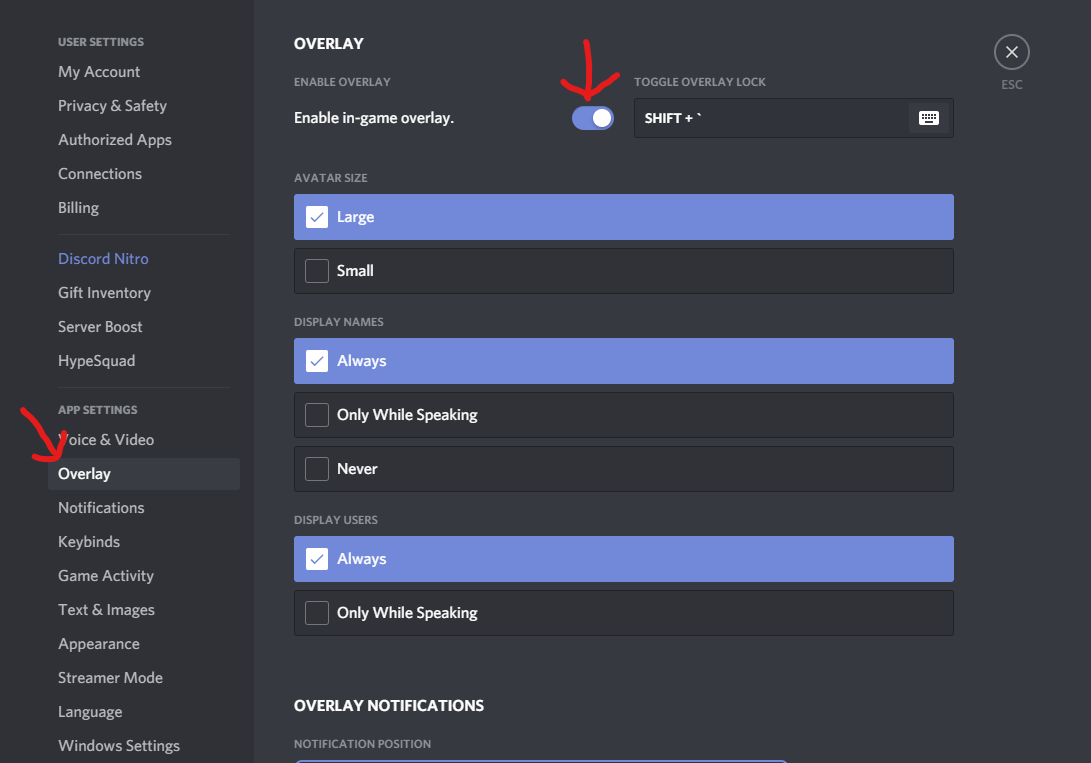Open Authorized Apps settings

tap(115, 140)
